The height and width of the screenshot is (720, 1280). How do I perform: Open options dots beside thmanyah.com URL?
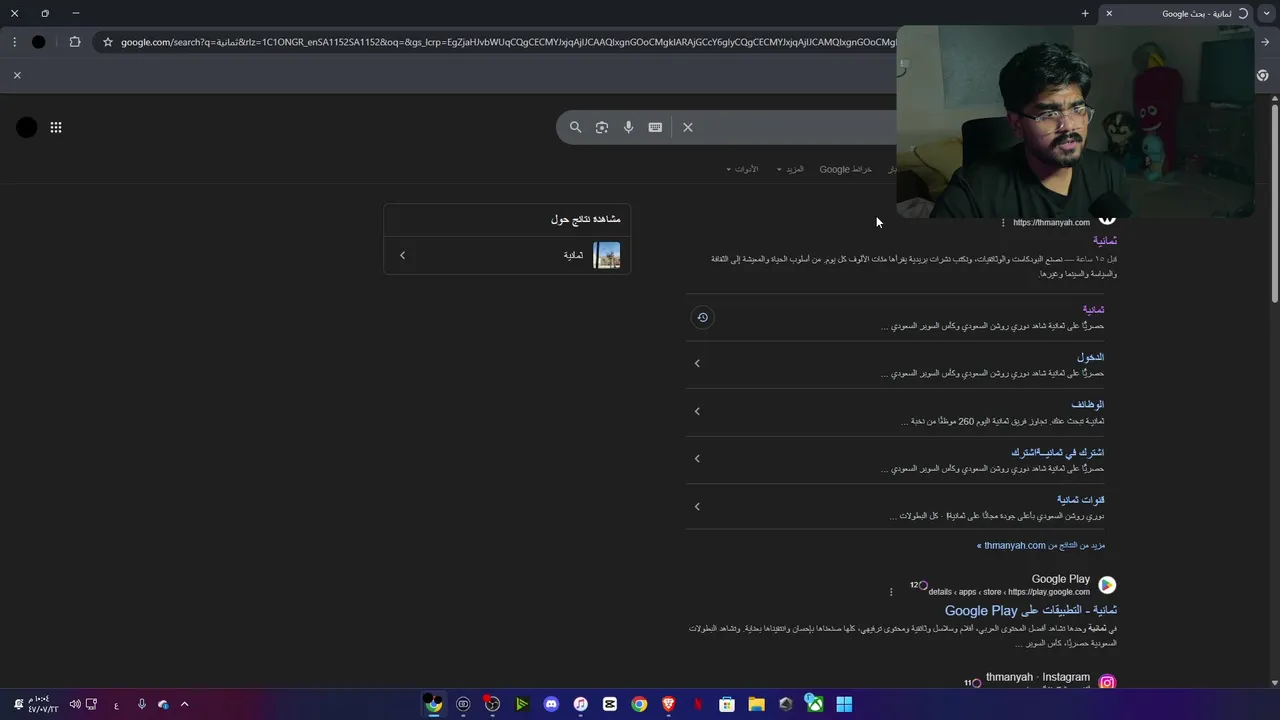(x=1003, y=223)
